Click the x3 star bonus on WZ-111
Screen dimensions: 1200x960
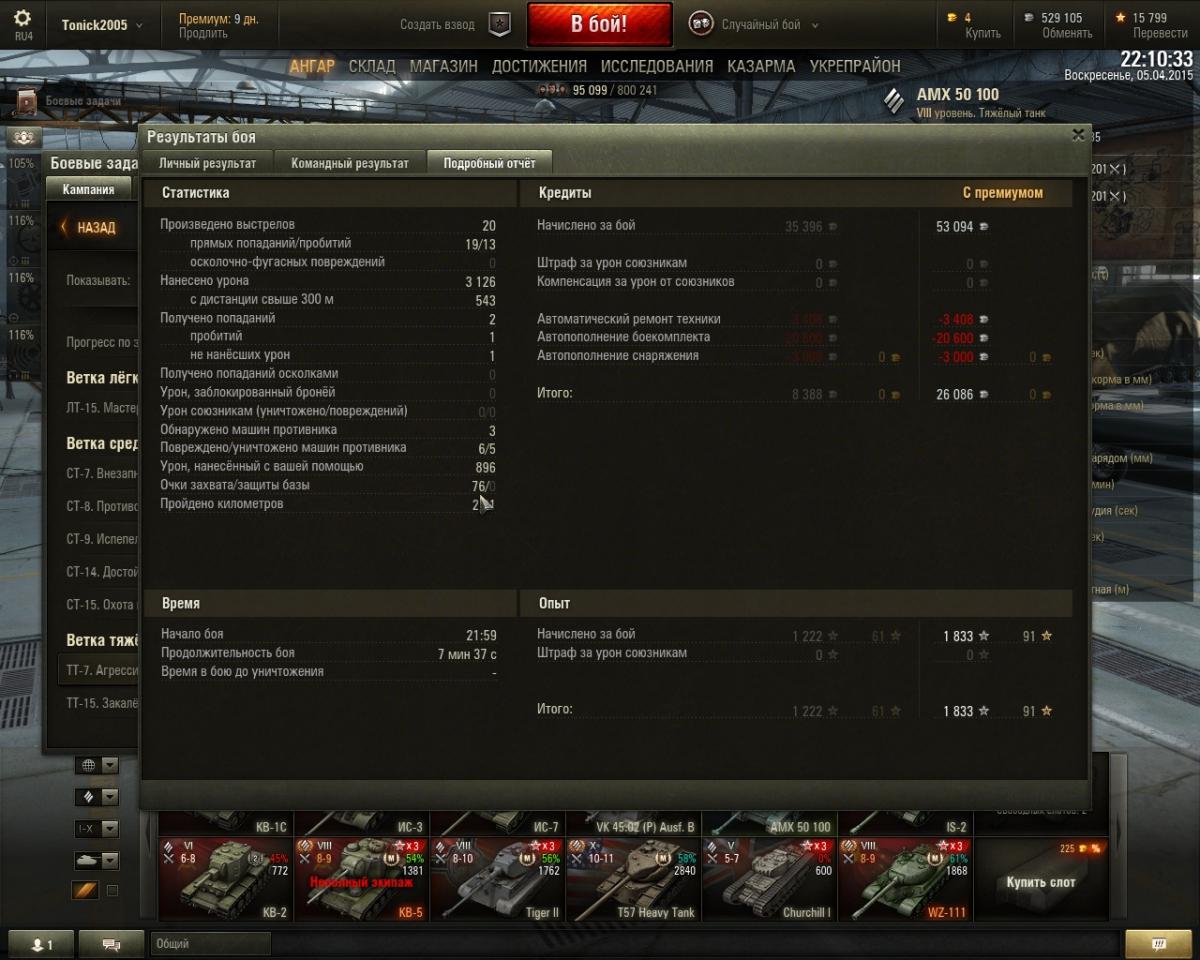[x=951, y=846]
